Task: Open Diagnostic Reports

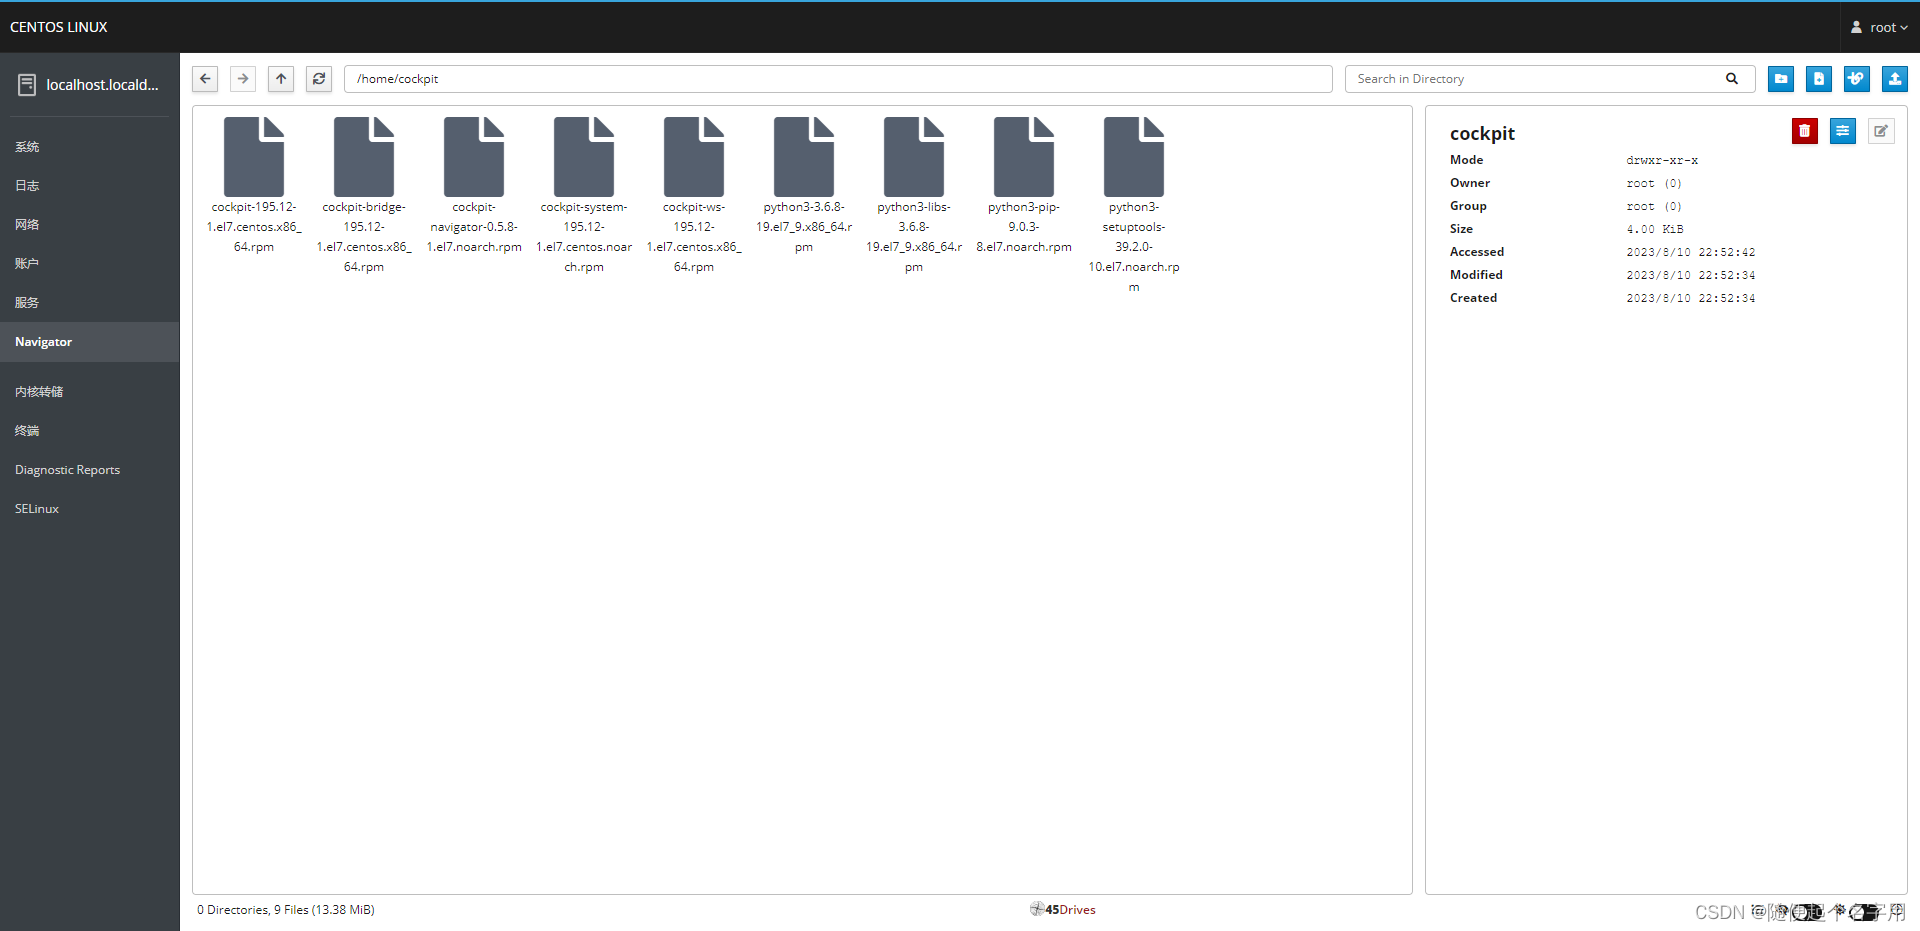Action: click(67, 469)
